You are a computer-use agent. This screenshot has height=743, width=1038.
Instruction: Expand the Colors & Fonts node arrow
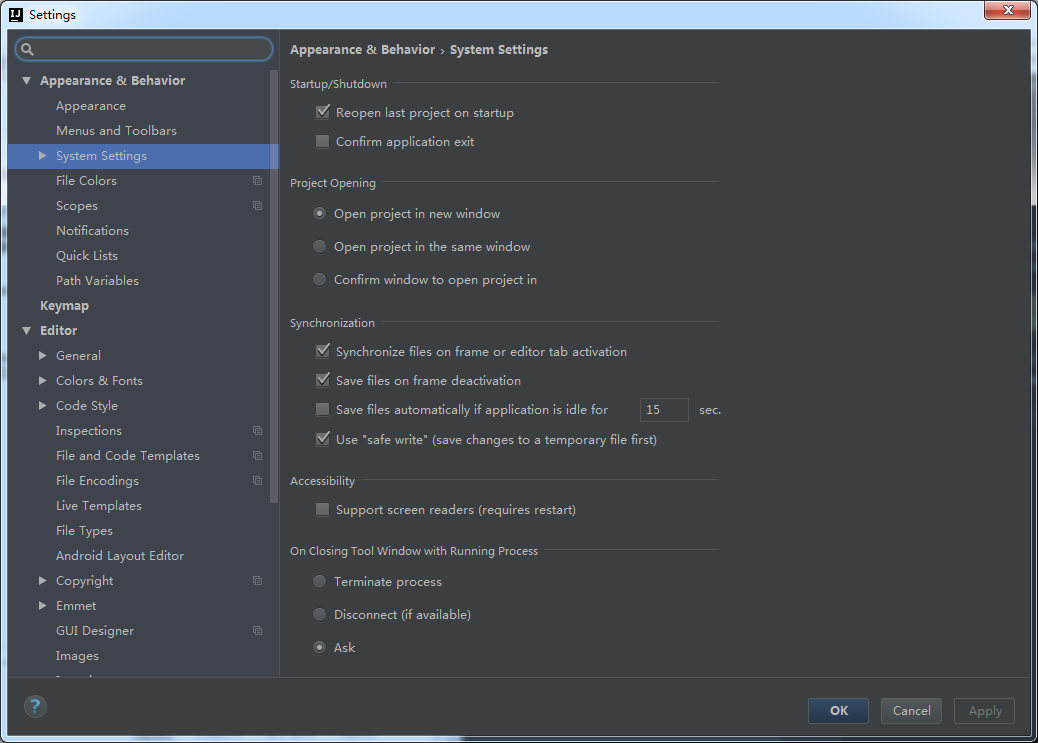[42, 381]
